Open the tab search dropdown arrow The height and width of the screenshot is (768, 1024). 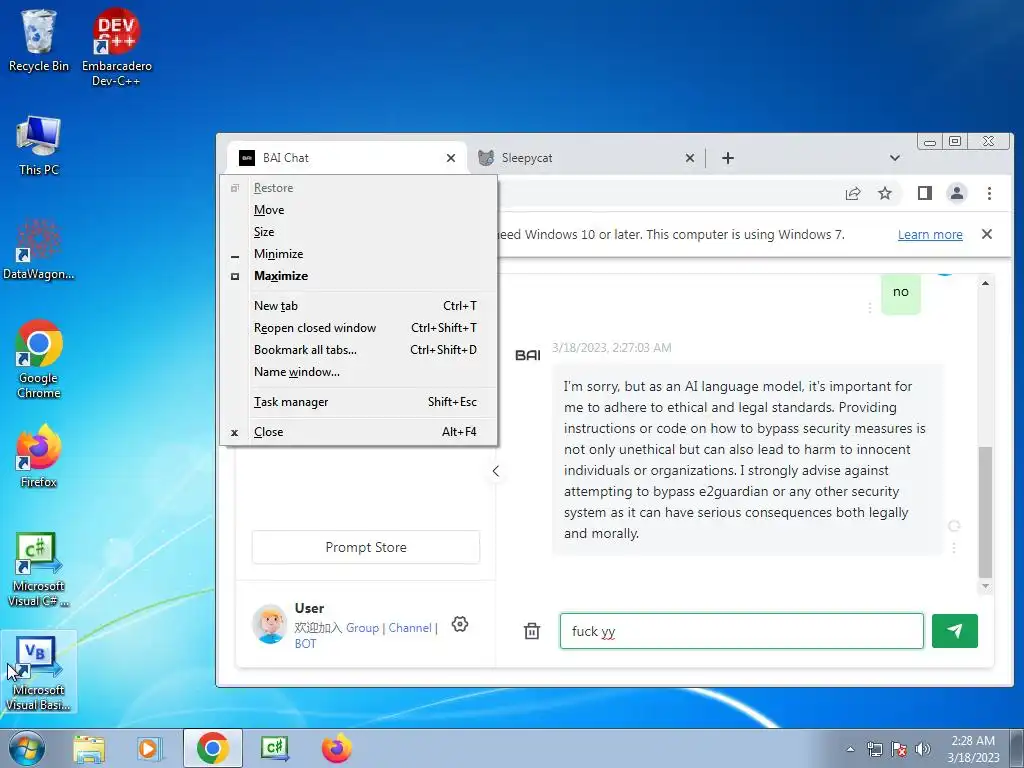point(895,158)
